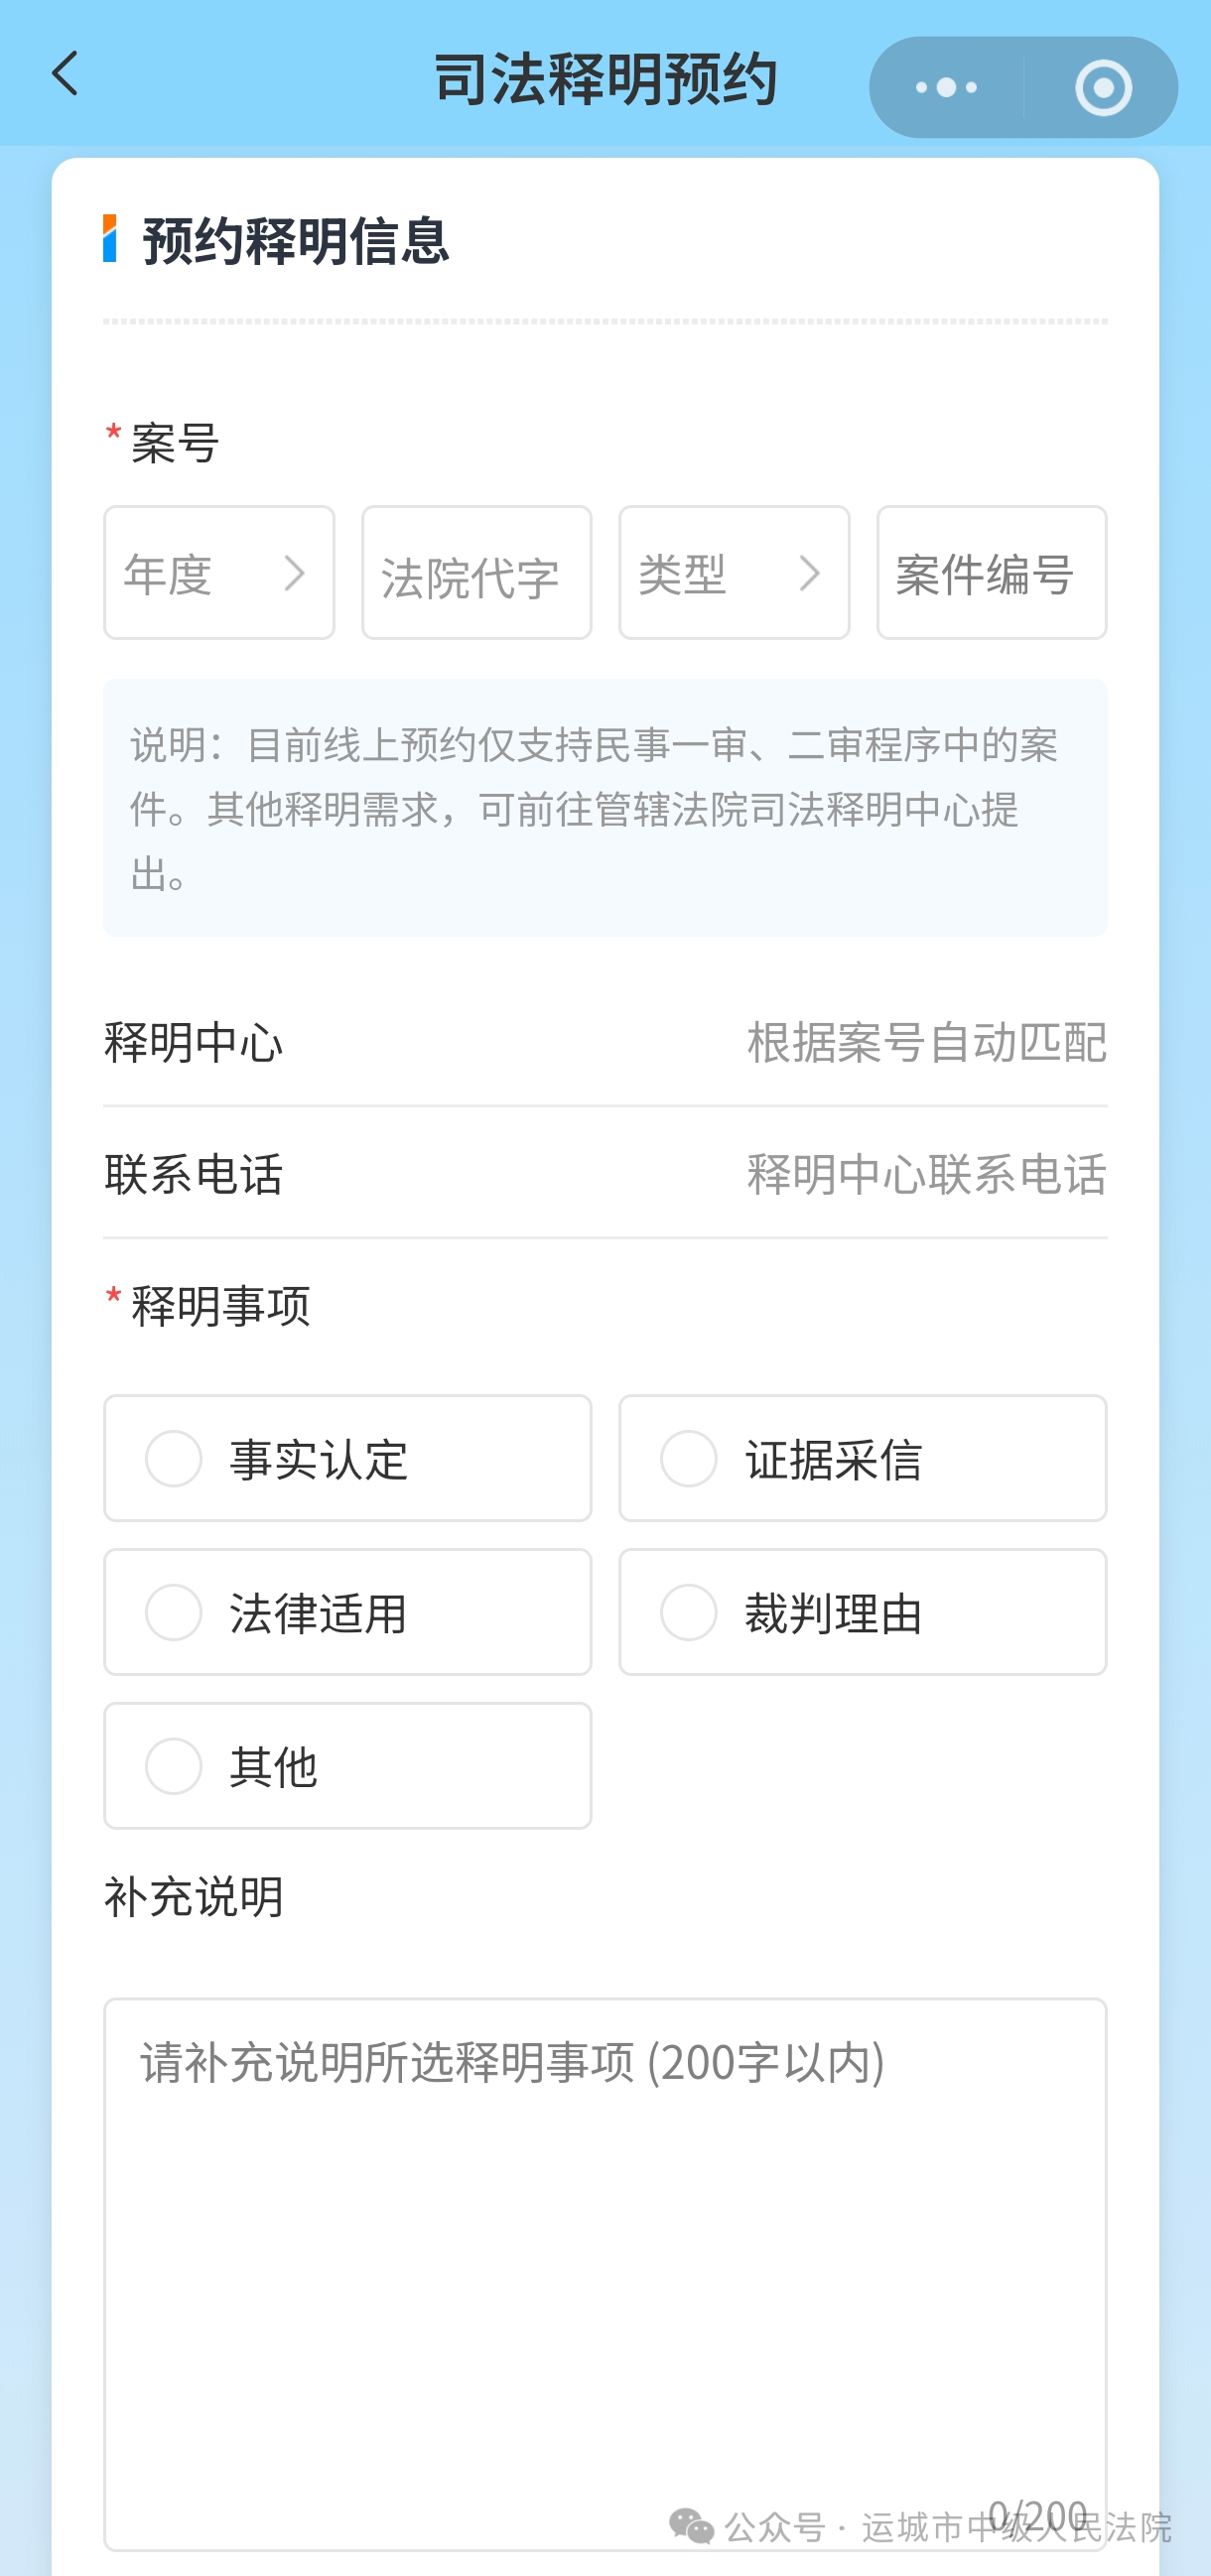Click the 案件编号 input field
The image size is (1211, 2576).
click(991, 573)
